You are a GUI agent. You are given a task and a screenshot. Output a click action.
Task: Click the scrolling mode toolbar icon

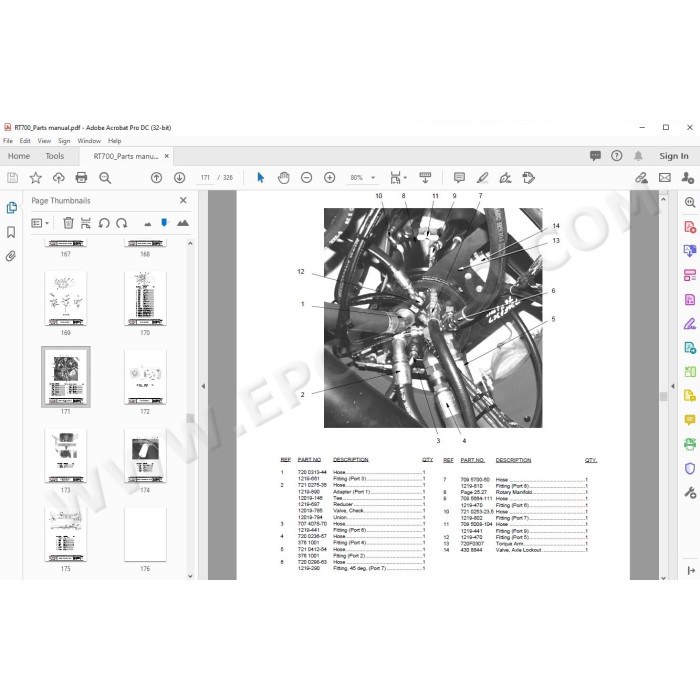(x=425, y=178)
